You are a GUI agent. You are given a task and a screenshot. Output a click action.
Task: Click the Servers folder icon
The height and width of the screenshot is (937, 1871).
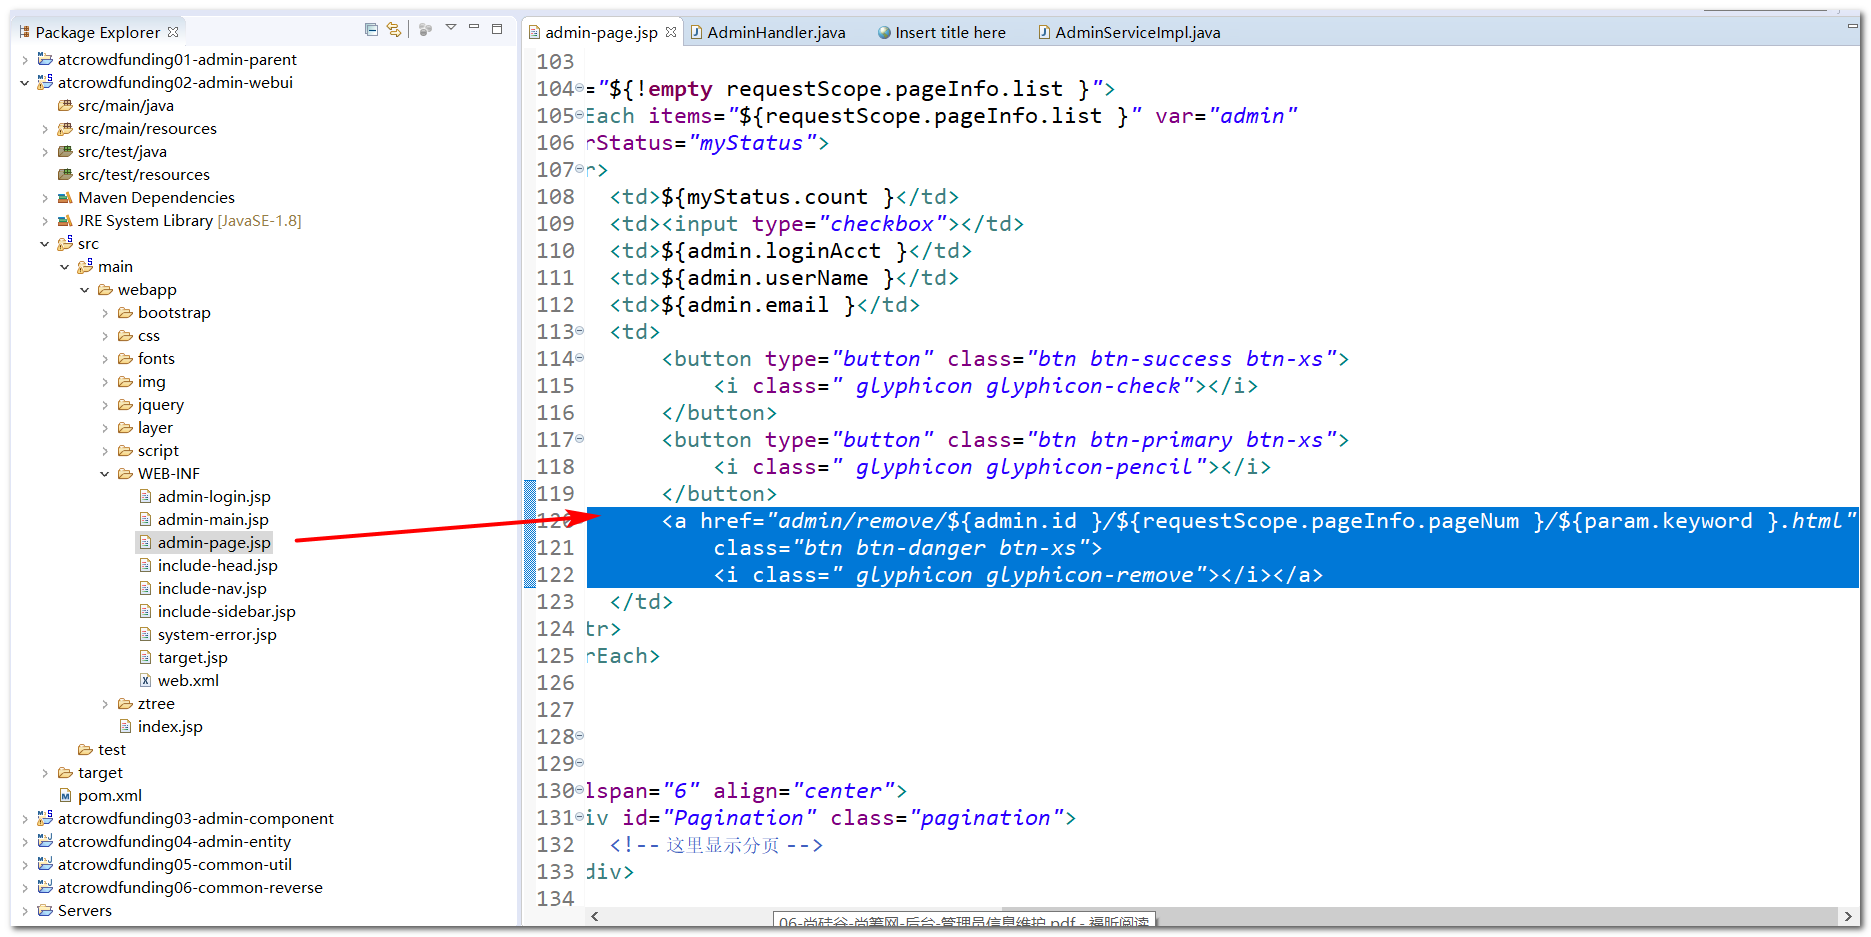(x=45, y=911)
